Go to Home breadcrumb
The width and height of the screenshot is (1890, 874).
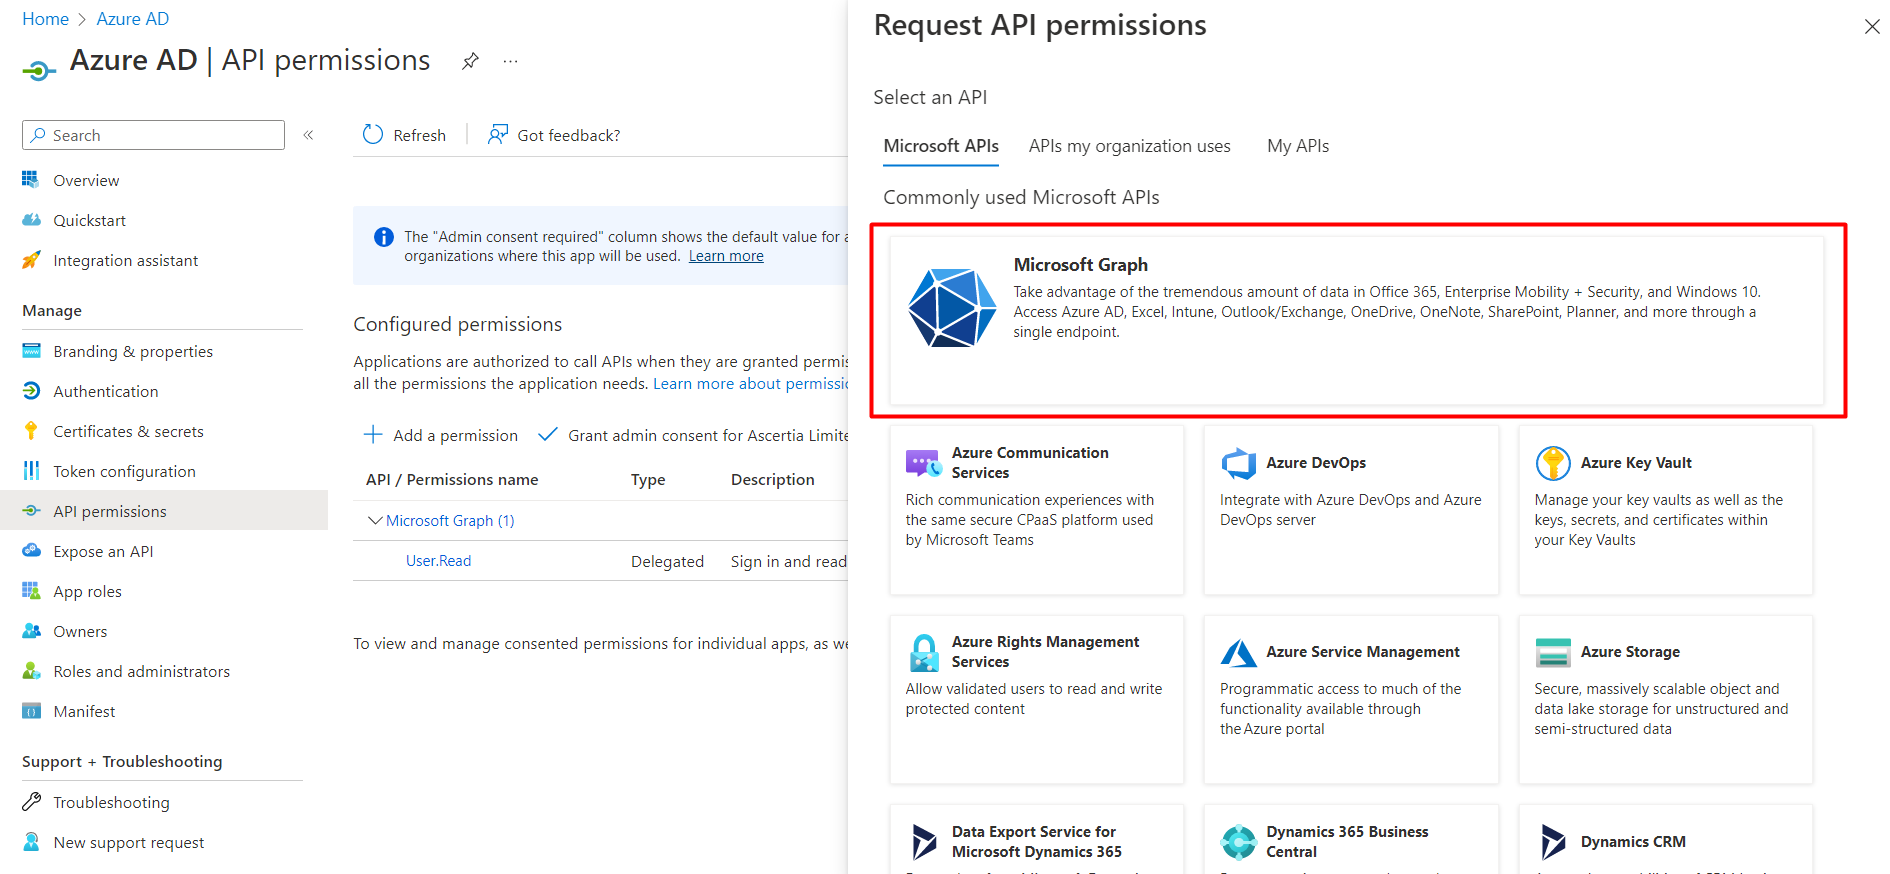pyautogui.click(x=45, y=19)
